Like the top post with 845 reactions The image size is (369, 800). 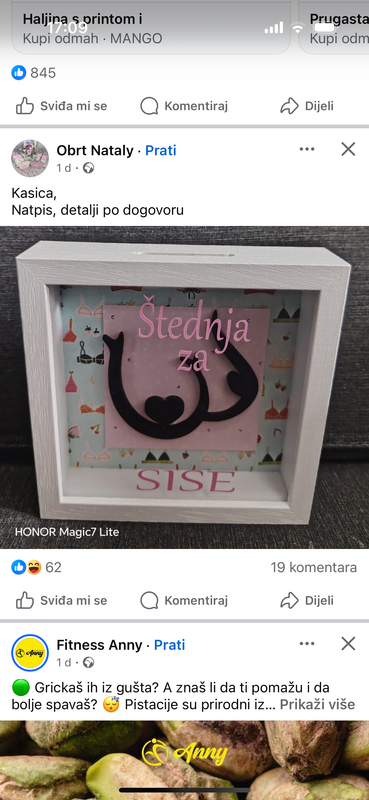[61, 106]
